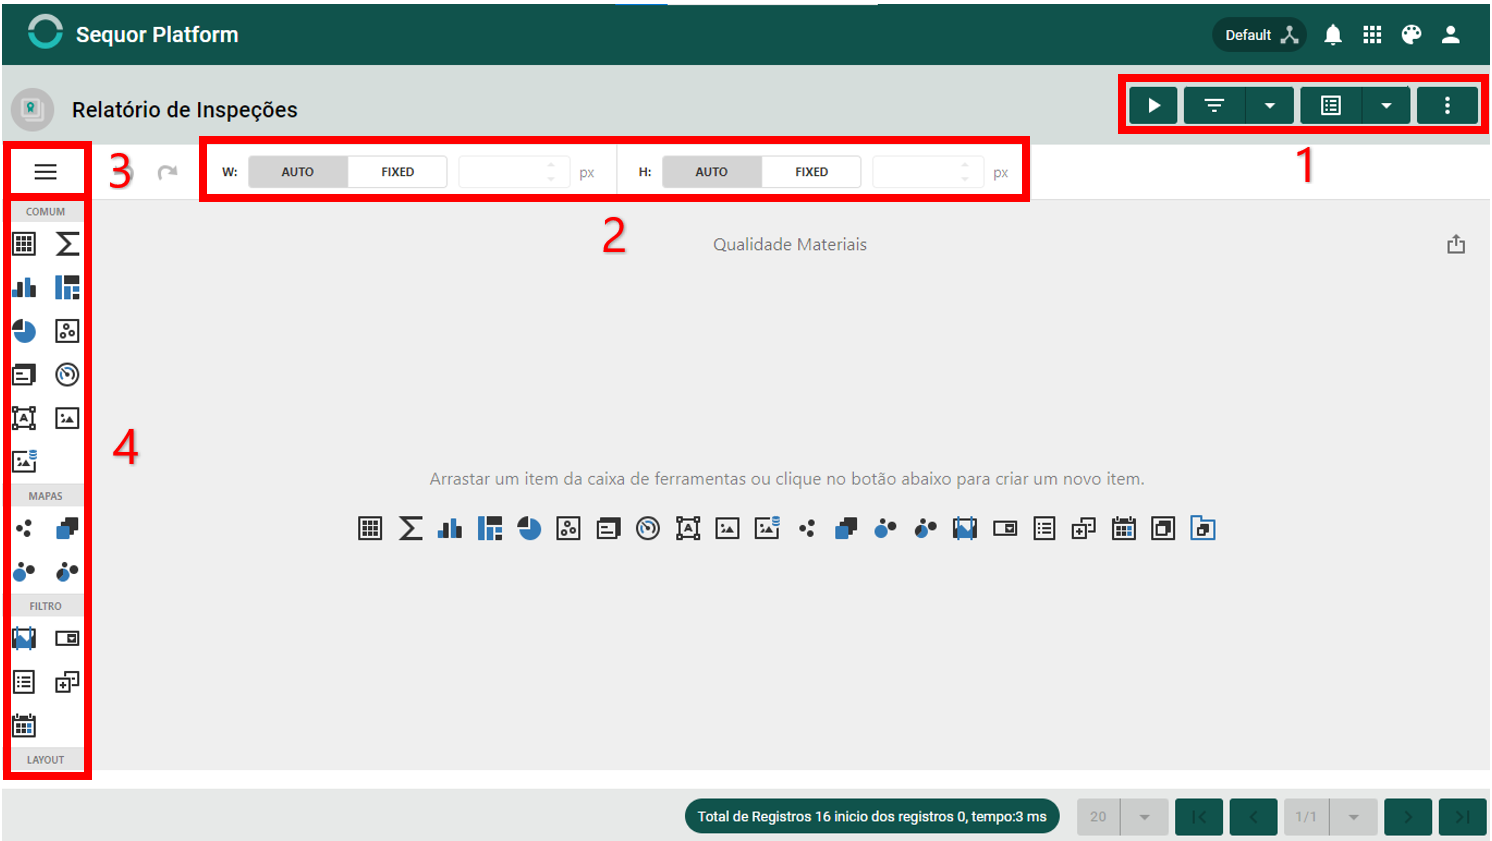1492x841 pixels.
Task: Add a Text Box item from the toolbox
Action: pos(24,418)
